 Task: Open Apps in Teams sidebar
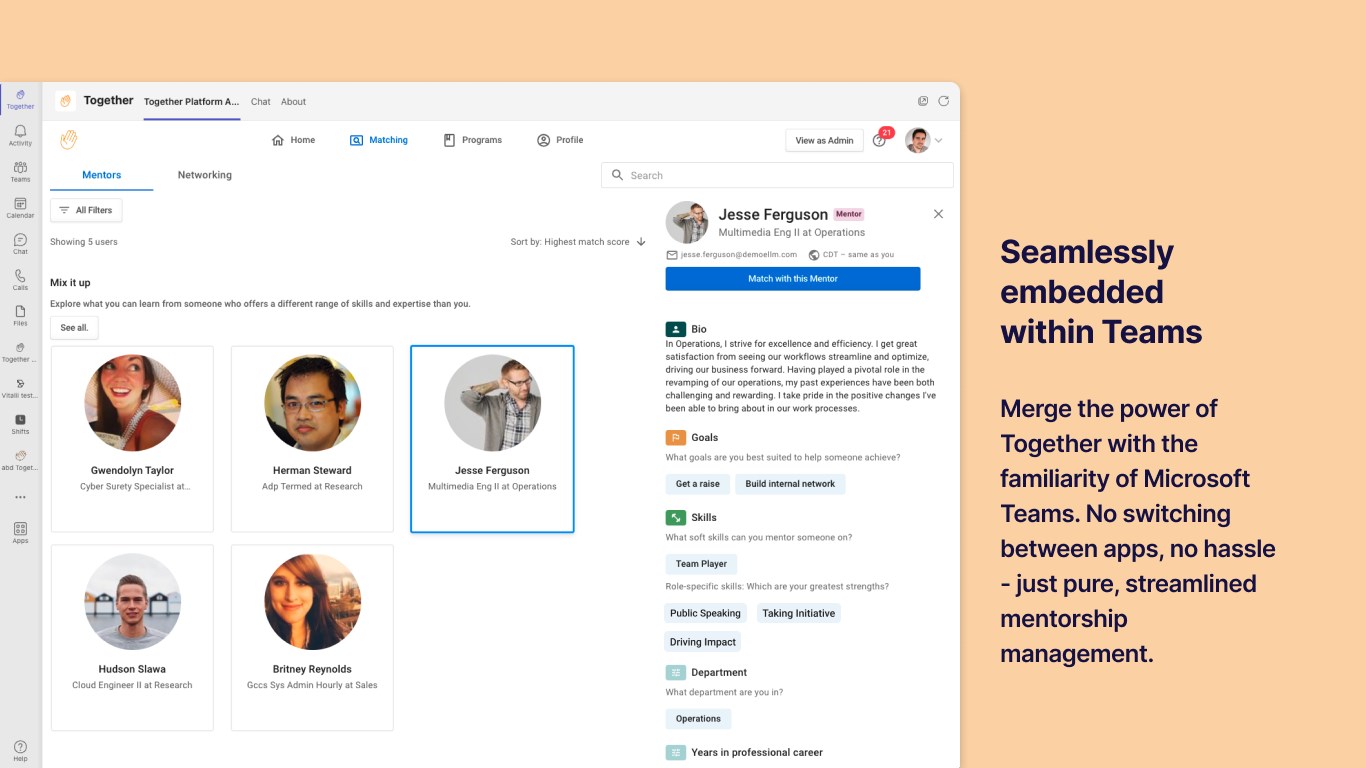pos(20,532)
